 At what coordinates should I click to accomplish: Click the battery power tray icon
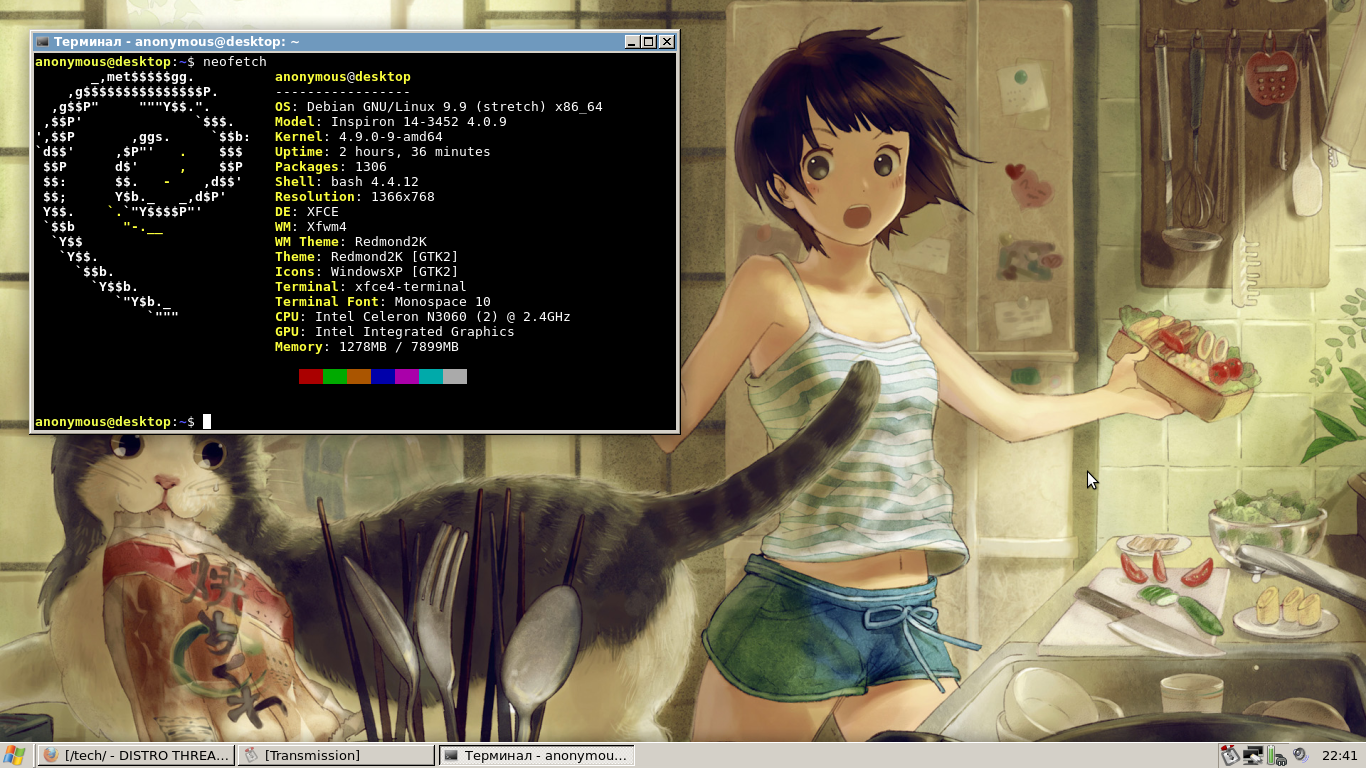coord(1276,755)
